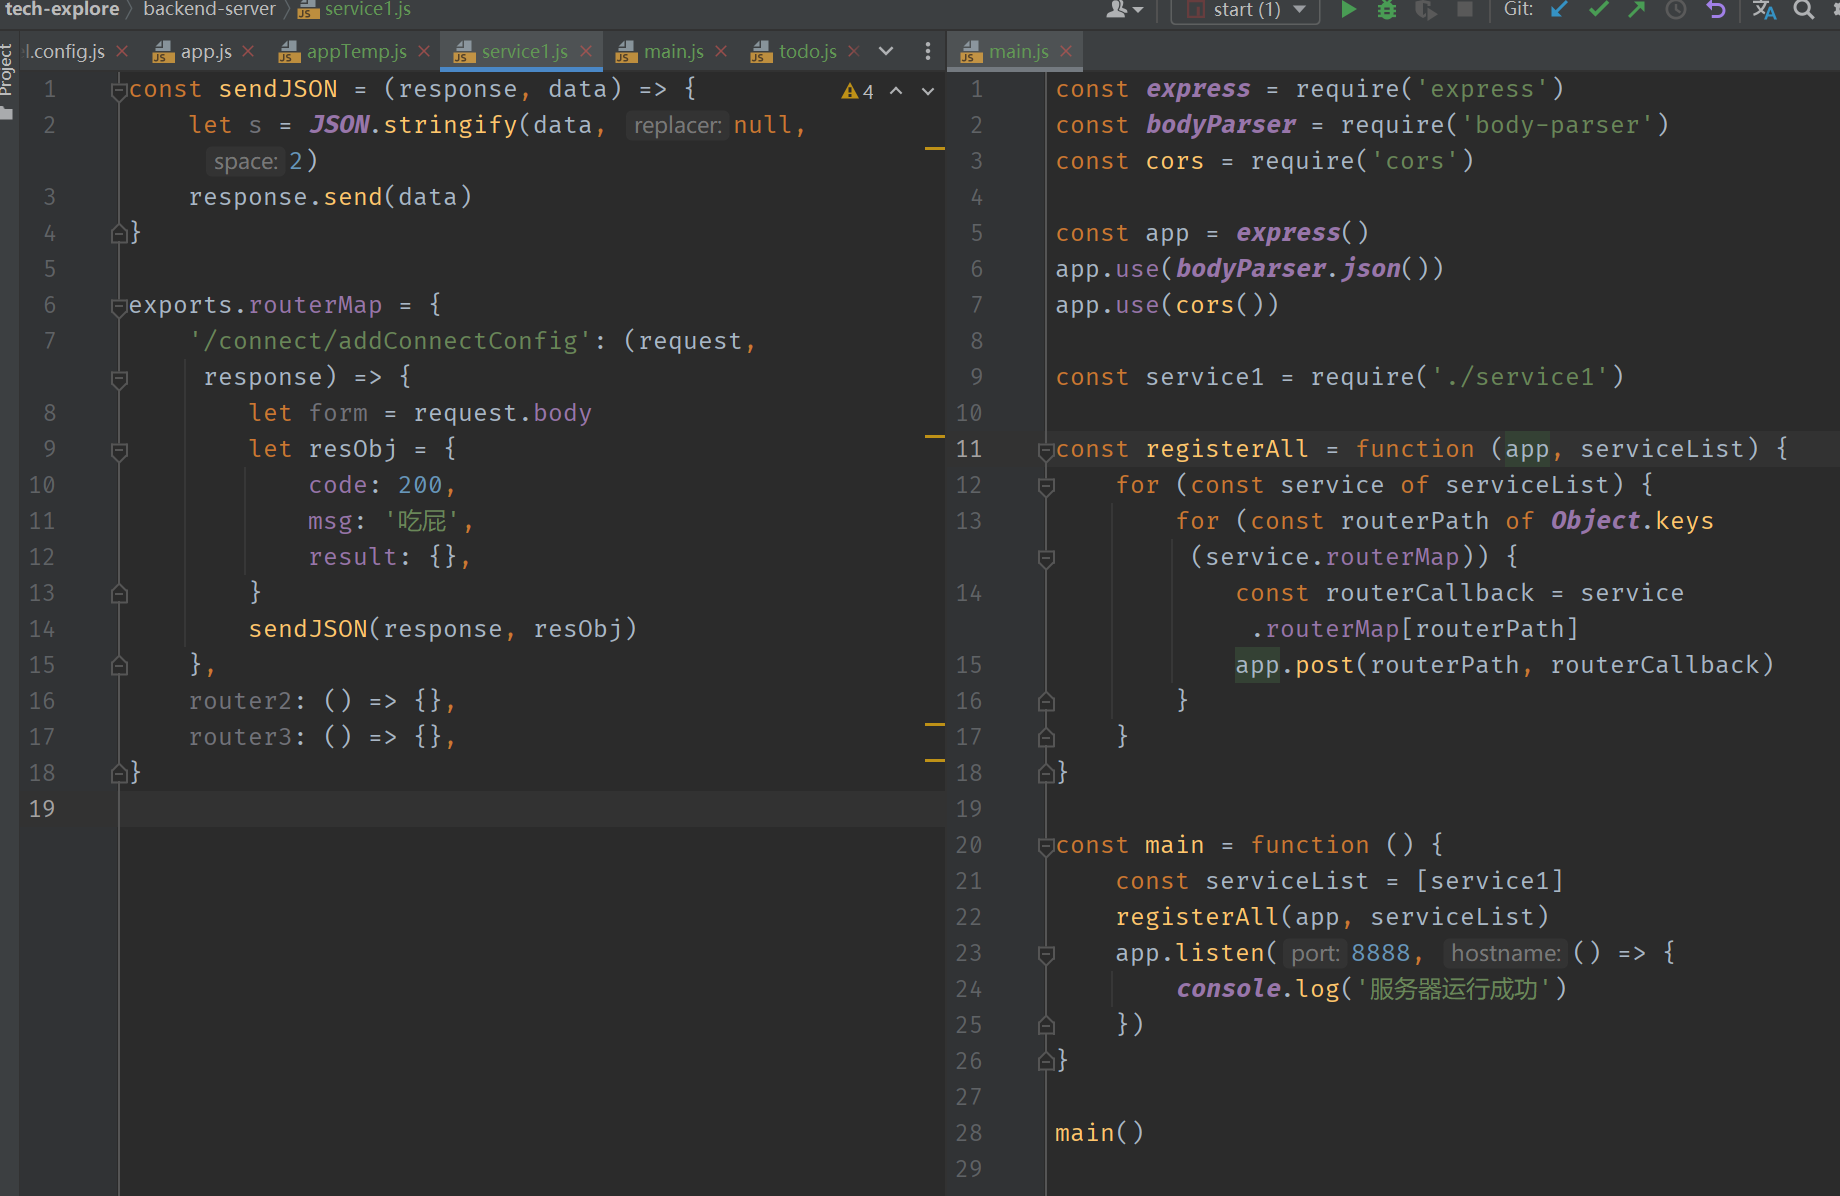Open the todo.js tab
1840x1196 pixels.
pos(808,51)
